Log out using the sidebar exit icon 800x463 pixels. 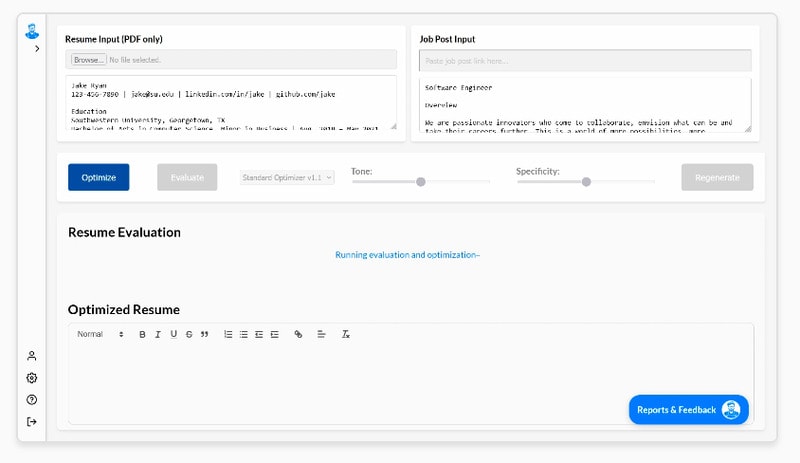pyautogui.click(x=32, y=422)
